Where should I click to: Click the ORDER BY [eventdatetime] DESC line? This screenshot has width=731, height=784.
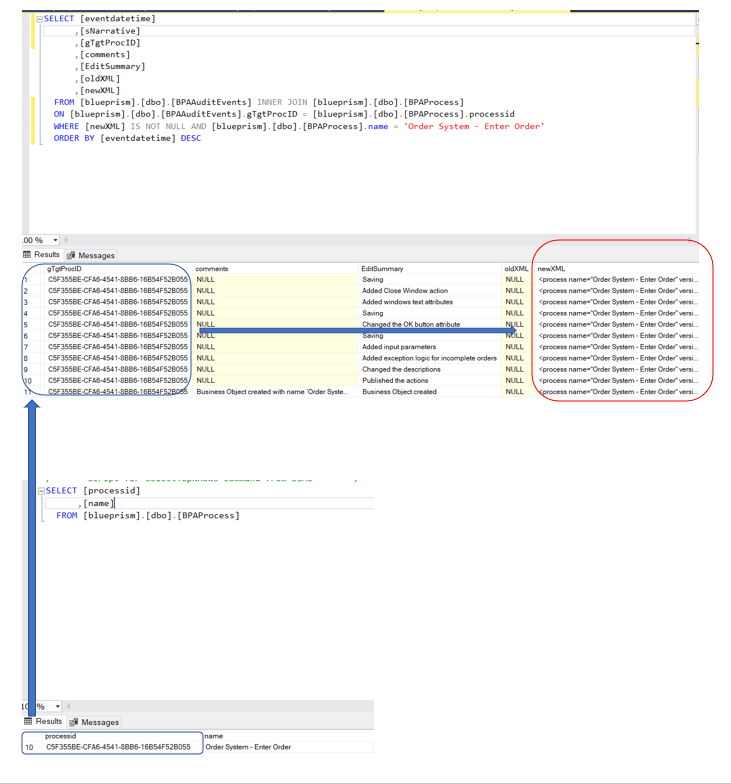[127, 138]
